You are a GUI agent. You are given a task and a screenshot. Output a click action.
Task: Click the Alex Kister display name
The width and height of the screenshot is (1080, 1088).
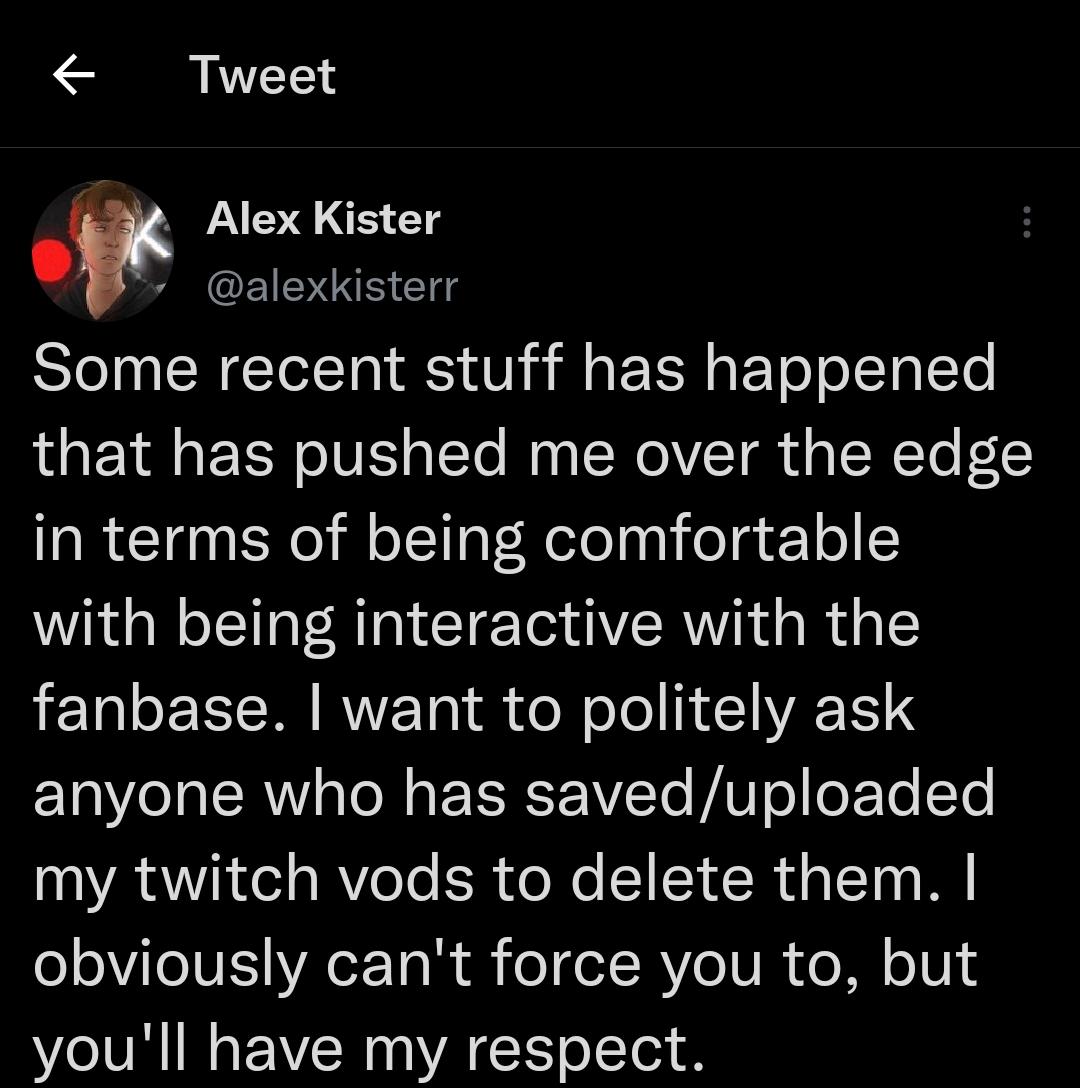coord(322,219)
